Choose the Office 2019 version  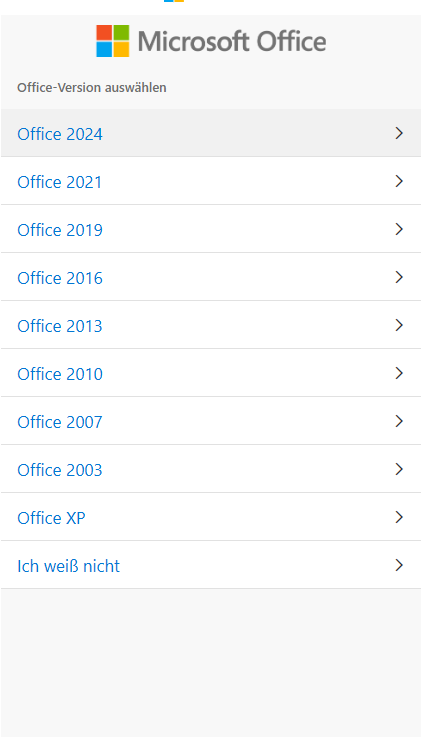coord(60,230)
